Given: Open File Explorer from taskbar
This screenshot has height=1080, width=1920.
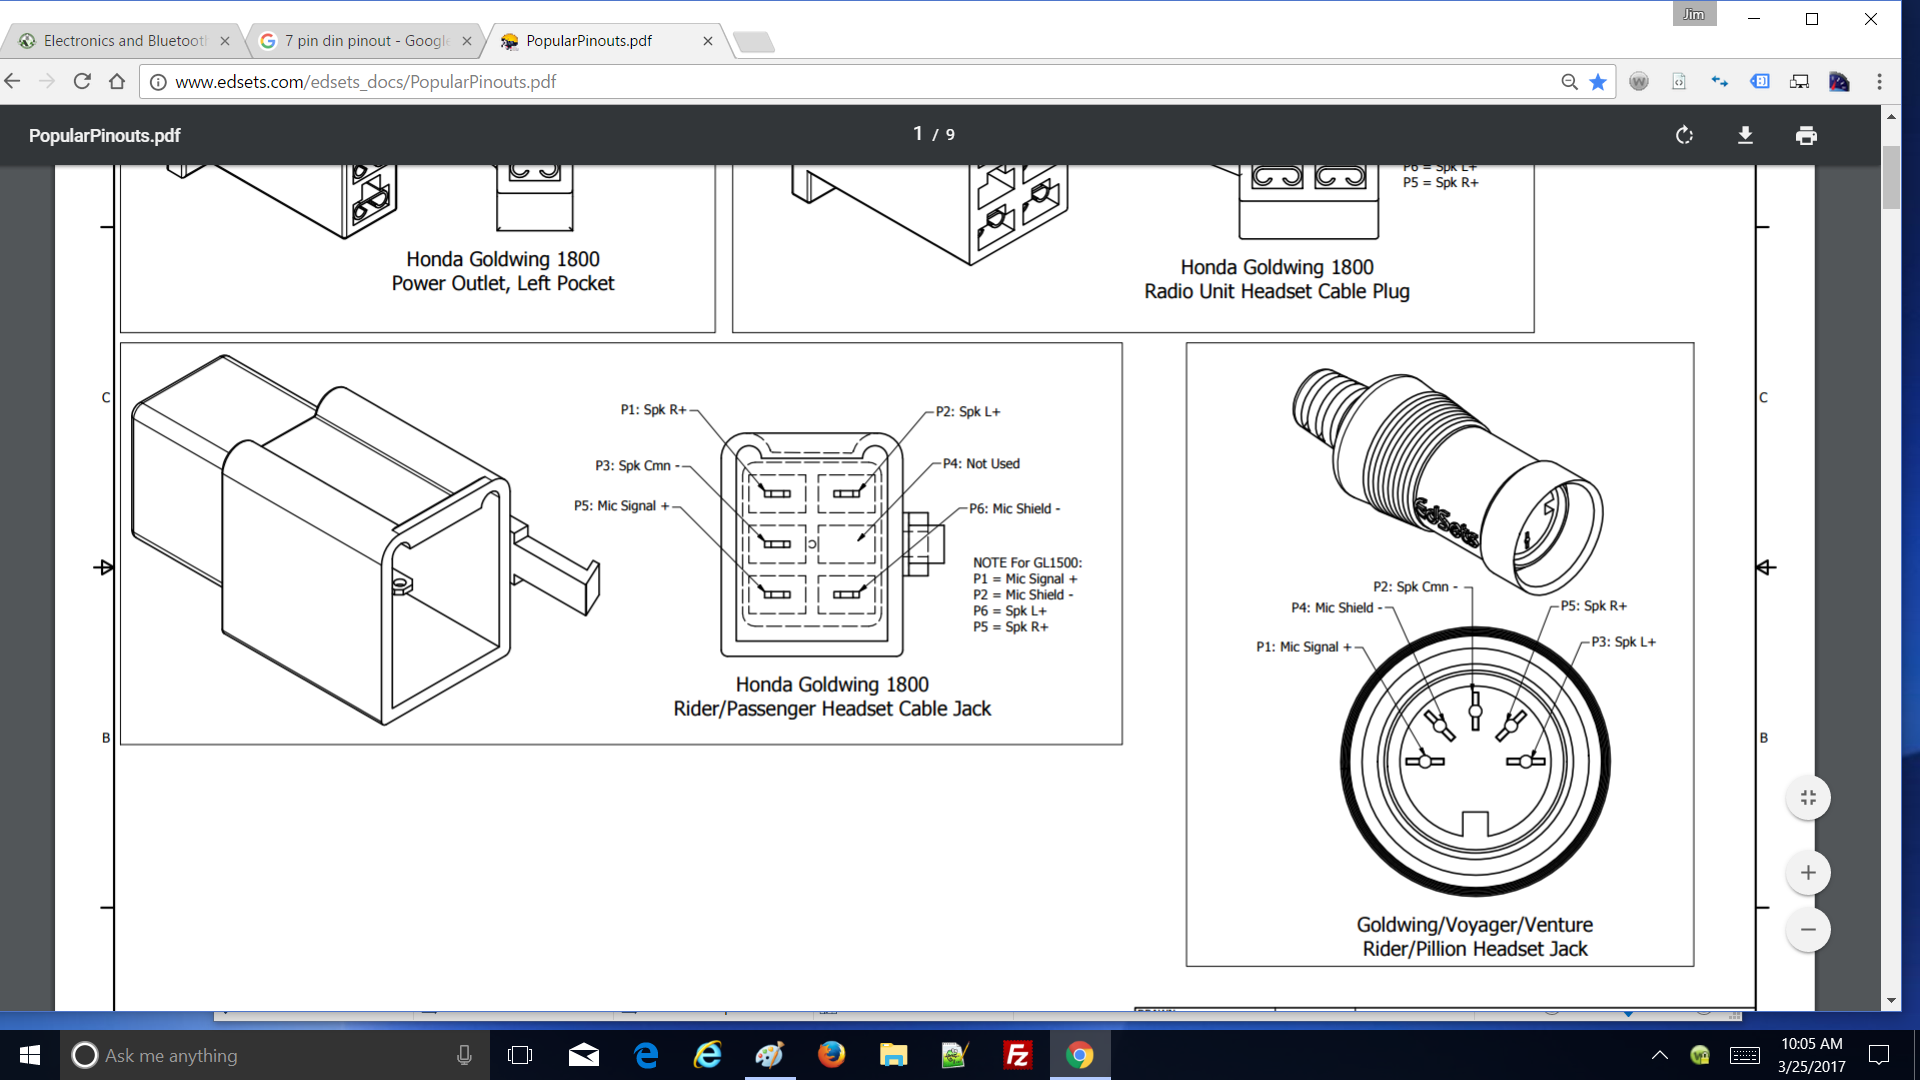Looking at the screenshot, I should pos(893,1055).
